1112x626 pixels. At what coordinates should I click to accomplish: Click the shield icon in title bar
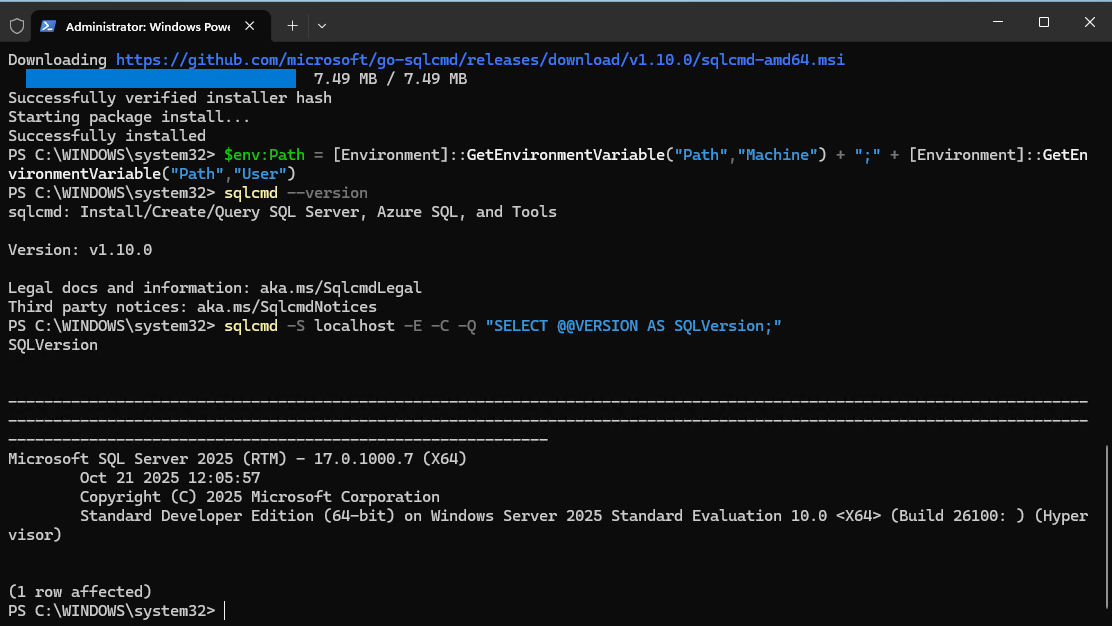coord(17,26)
